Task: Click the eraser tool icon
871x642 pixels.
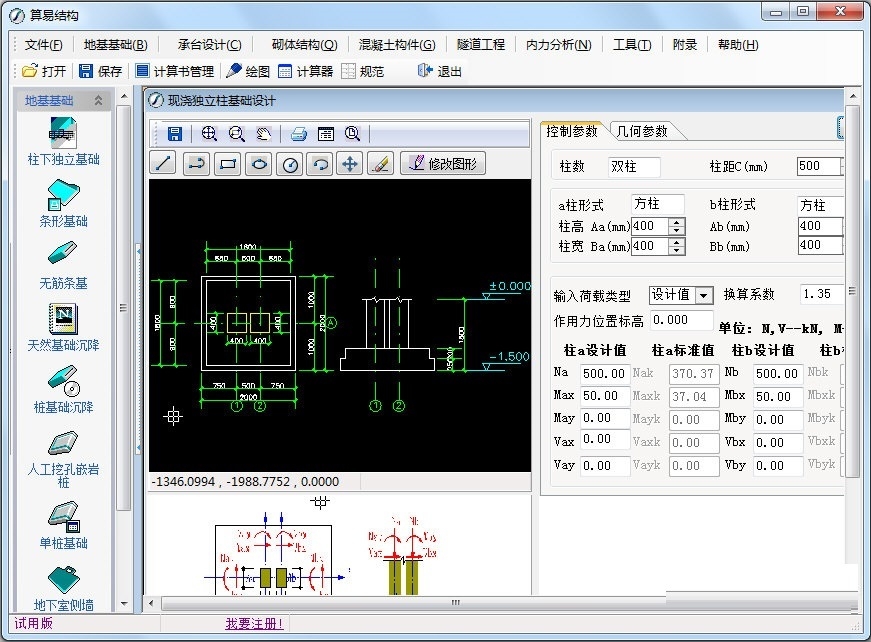Action: (379, 164)
